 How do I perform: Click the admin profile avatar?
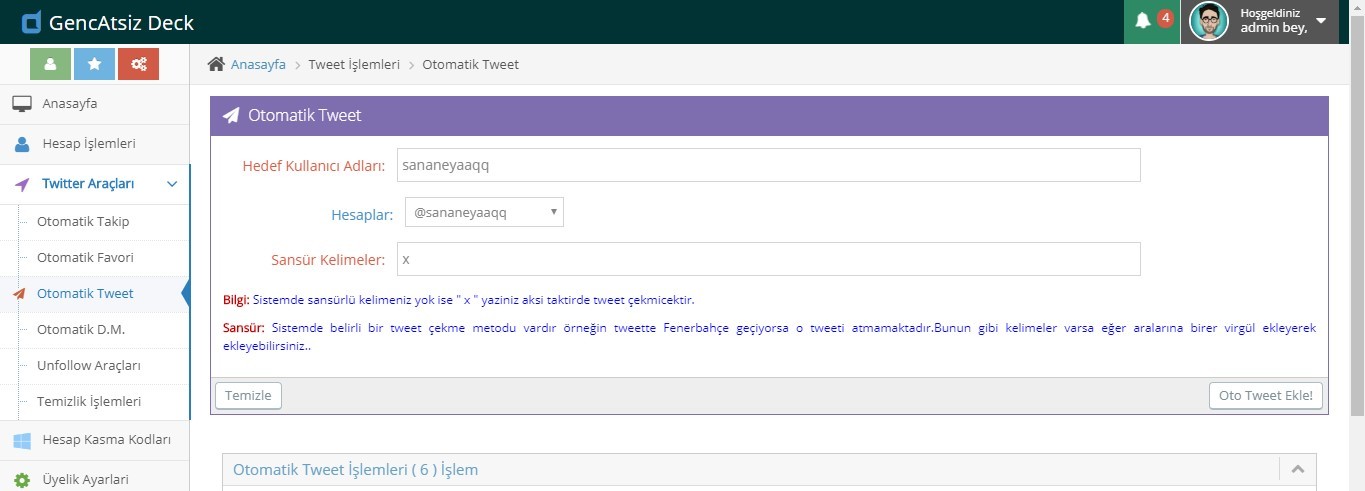coord(1208,22)
